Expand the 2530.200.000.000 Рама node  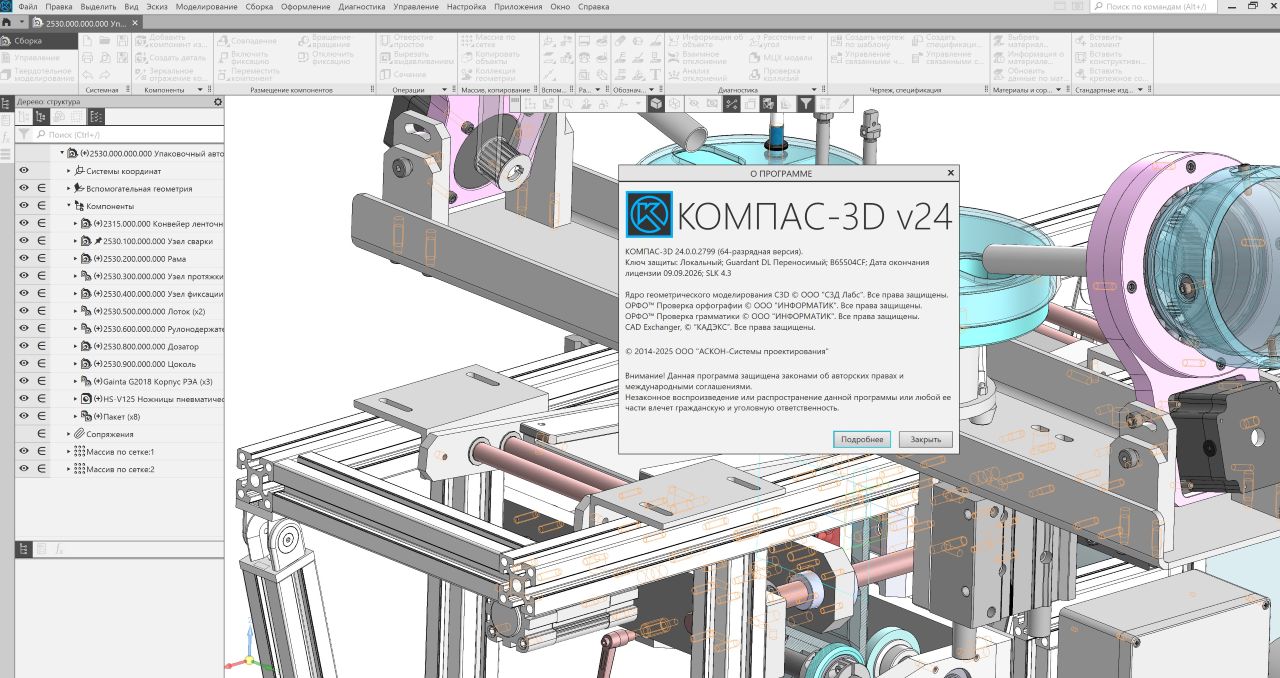point(76,258)
